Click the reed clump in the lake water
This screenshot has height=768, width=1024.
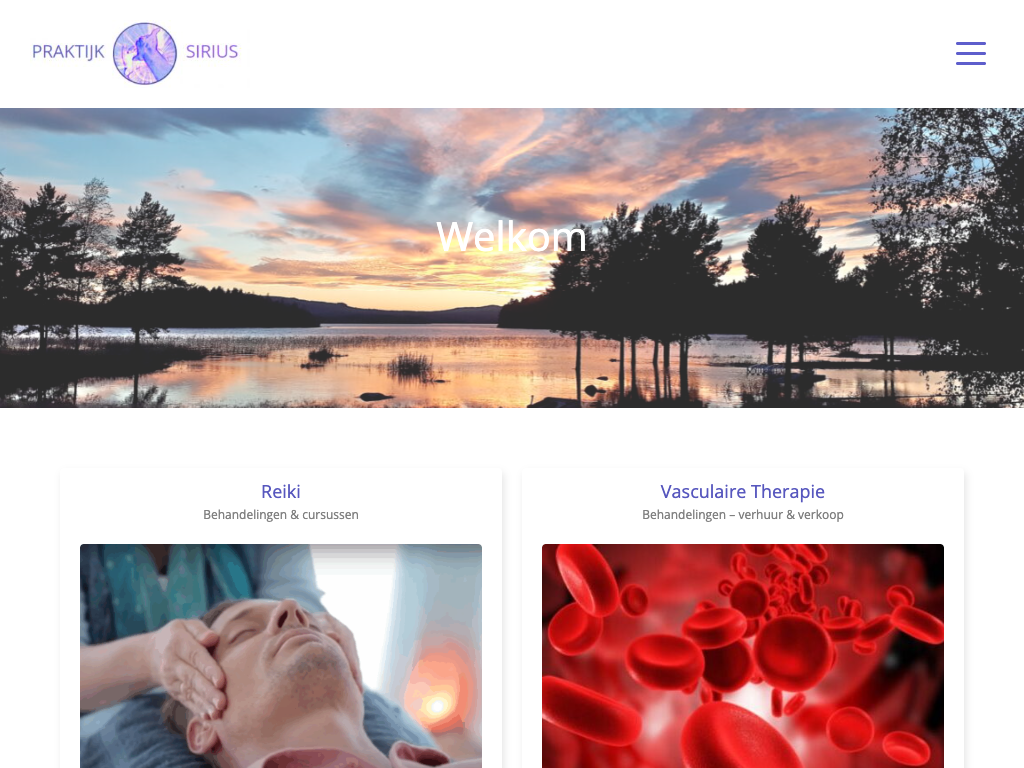(410, 366)
